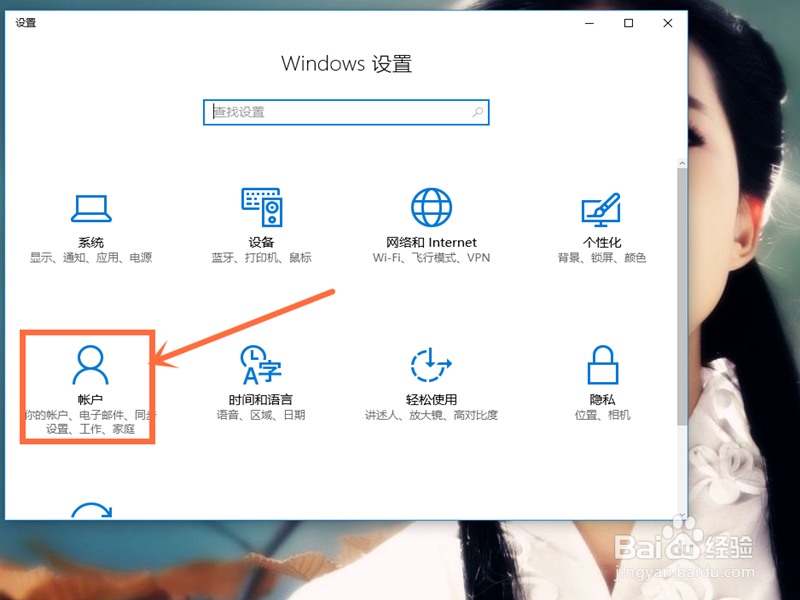Screen dimensions: 800x600
Task: Click the 时间和语言 label
Action: [x=261, y=399]
